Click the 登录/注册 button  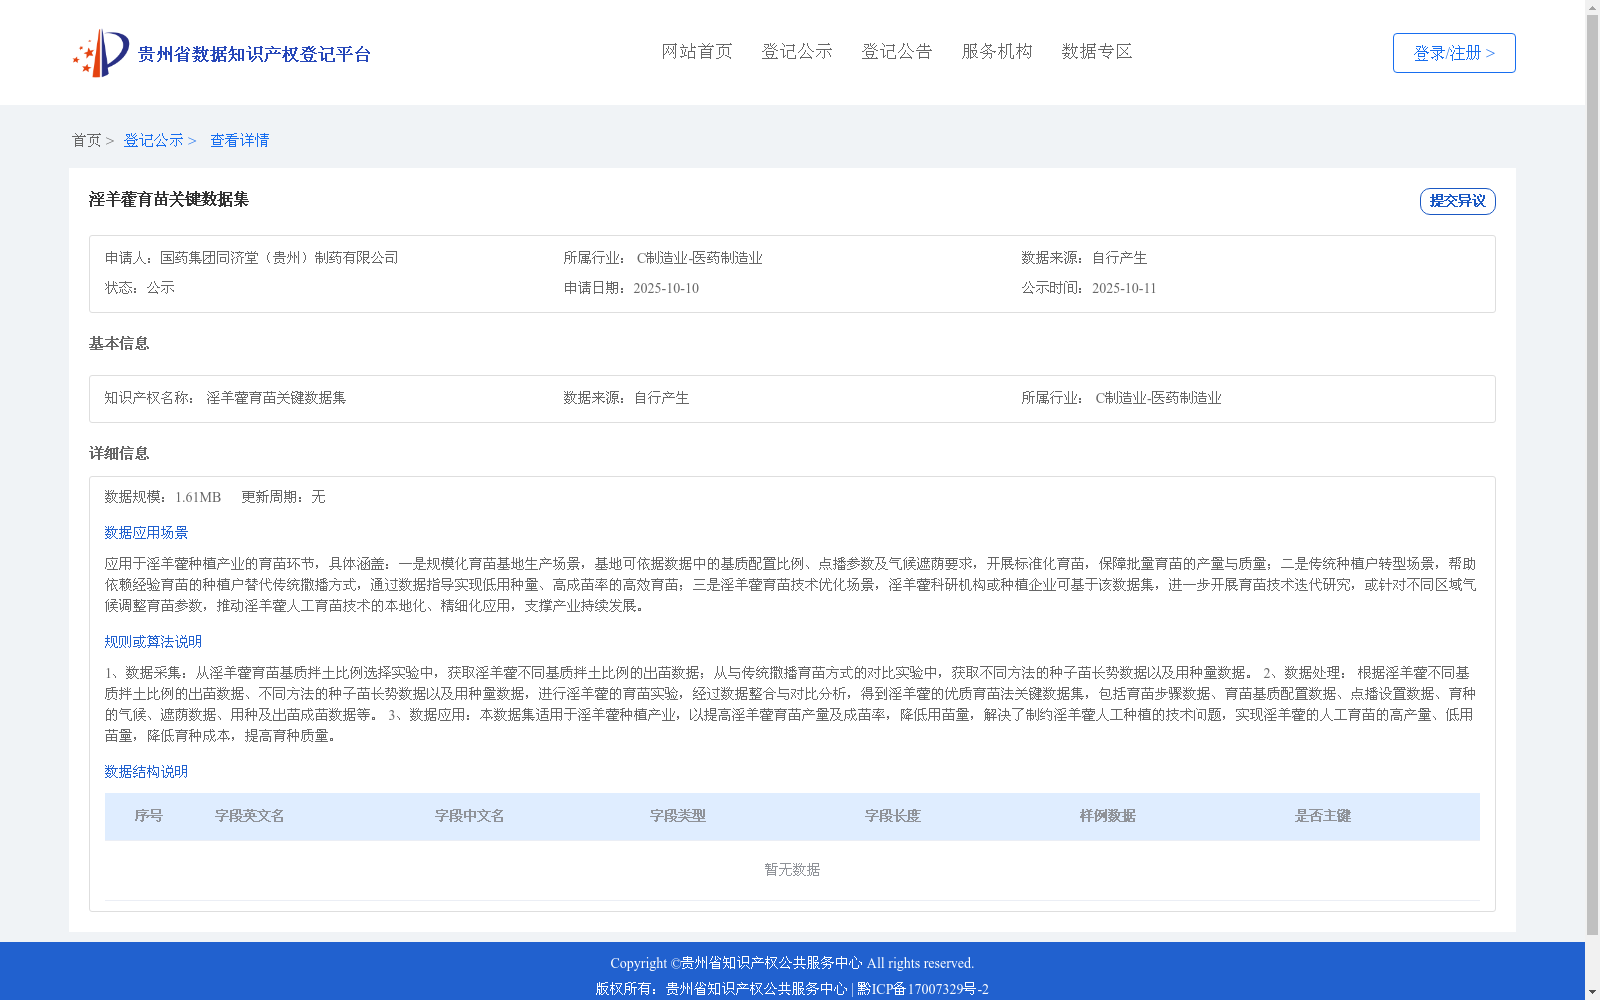pos(1454,53)
